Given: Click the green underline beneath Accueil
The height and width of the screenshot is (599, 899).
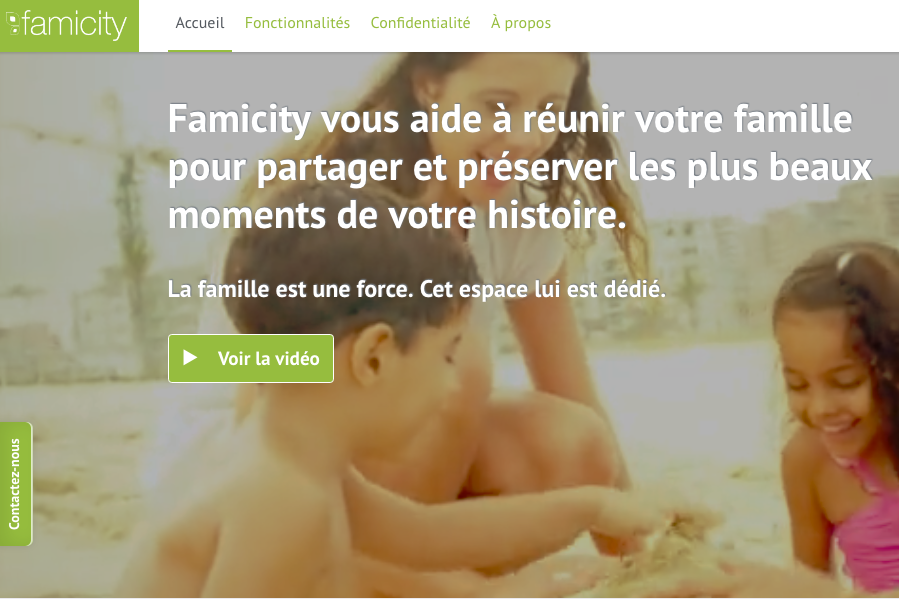Looking at the screenshot, I should pos(200,50).
